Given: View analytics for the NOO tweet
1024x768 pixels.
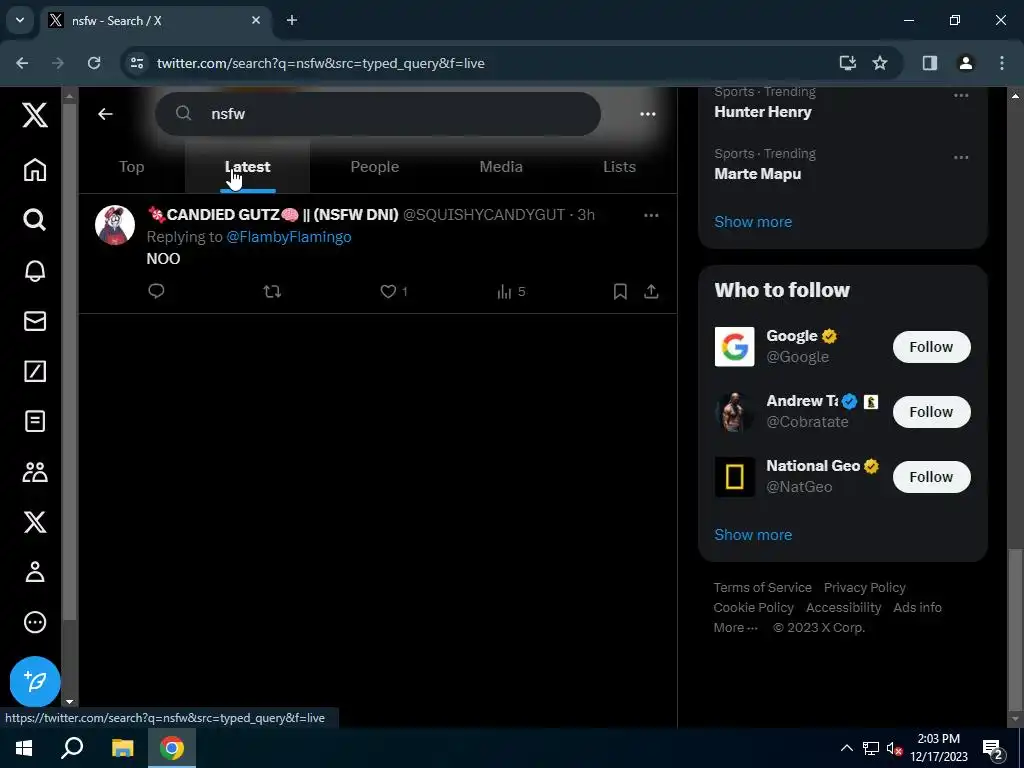Looking at the screenshot, I should pos(511,291).
